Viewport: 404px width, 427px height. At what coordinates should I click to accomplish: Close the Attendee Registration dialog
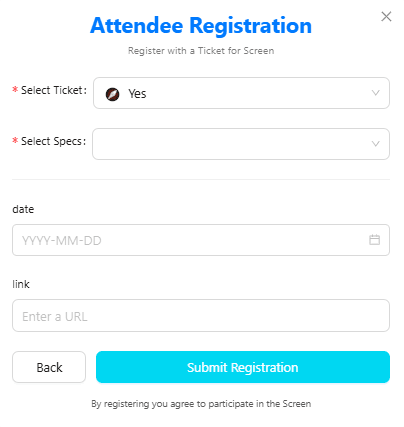tap(386, 16)
